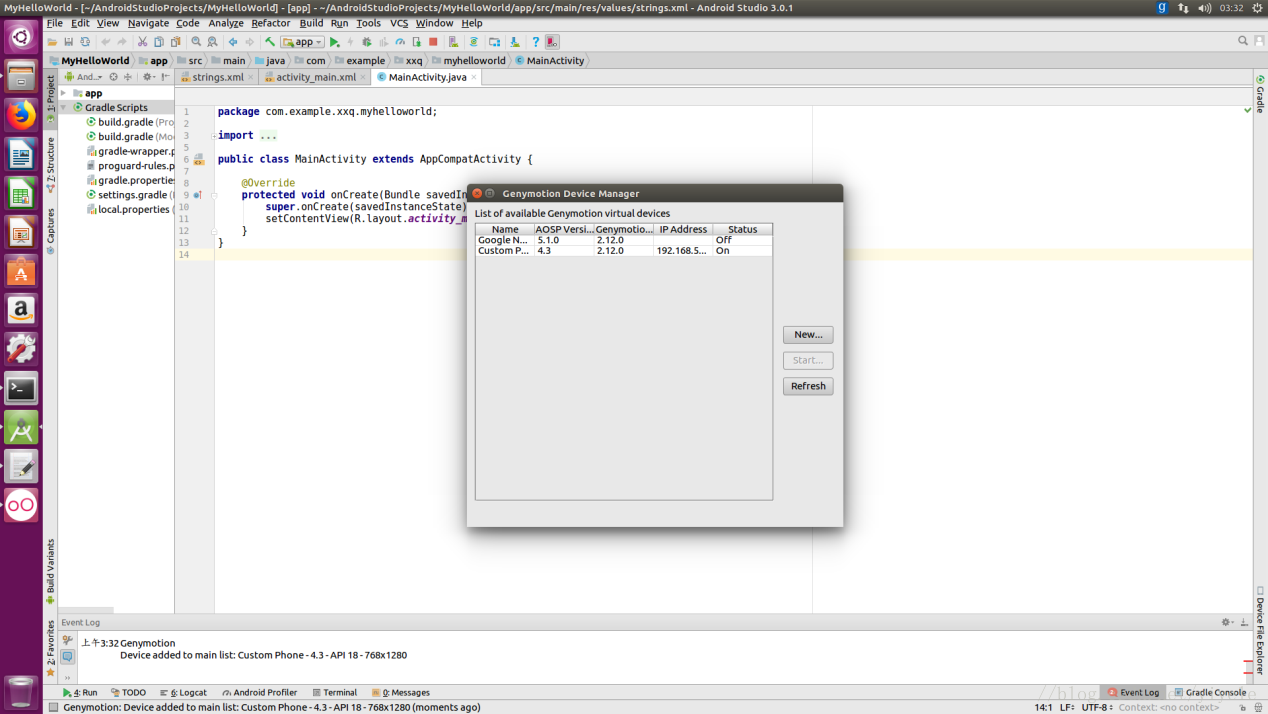This screenshot has width=1268, height=714.
Task: Open the app run configuration dropdown
Action: 302,42
